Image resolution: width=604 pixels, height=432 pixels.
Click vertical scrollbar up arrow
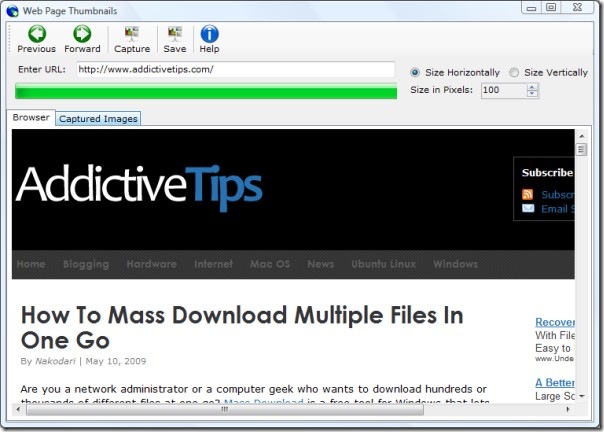[582, 136]
